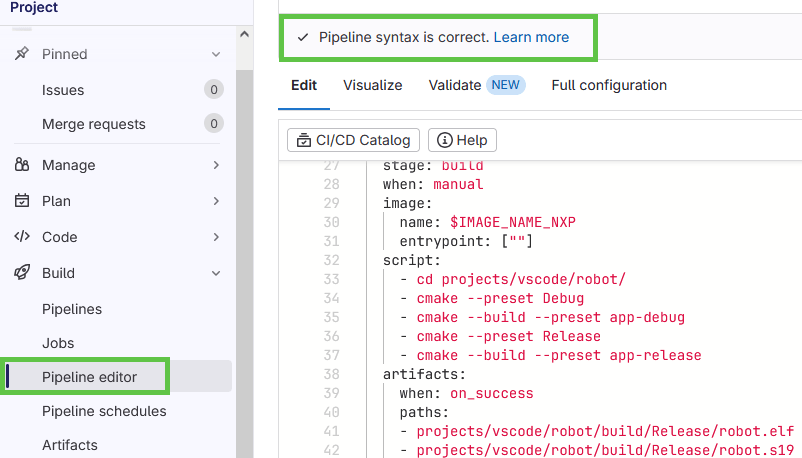
Task: Click the 'when: on_success' line
Action: [x=466, y=393]
